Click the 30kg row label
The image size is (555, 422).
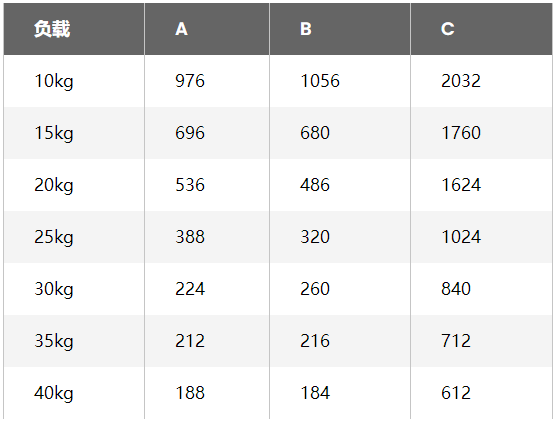coord(54,289)
